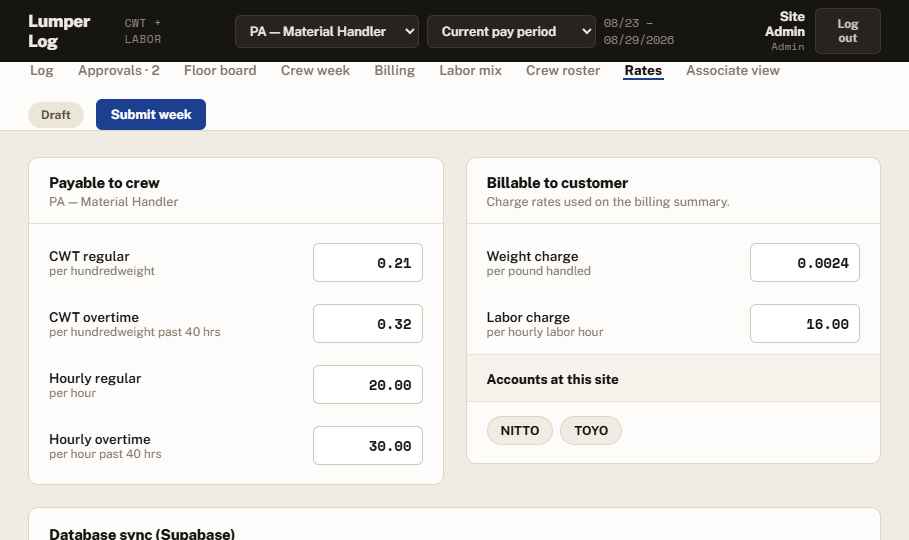Viewport: 909px width, 540px height.
Task: Click the Lumper Log logo
Action: coord(59,31)
